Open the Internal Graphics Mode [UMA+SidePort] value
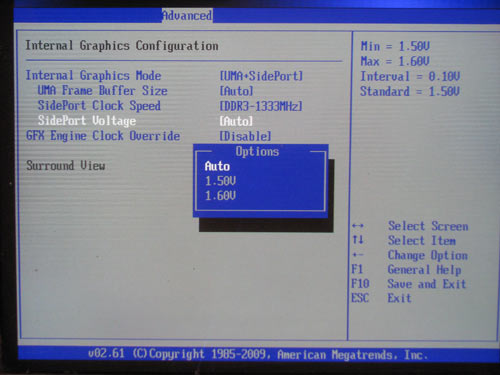The image size is (500, 375). 261,76
